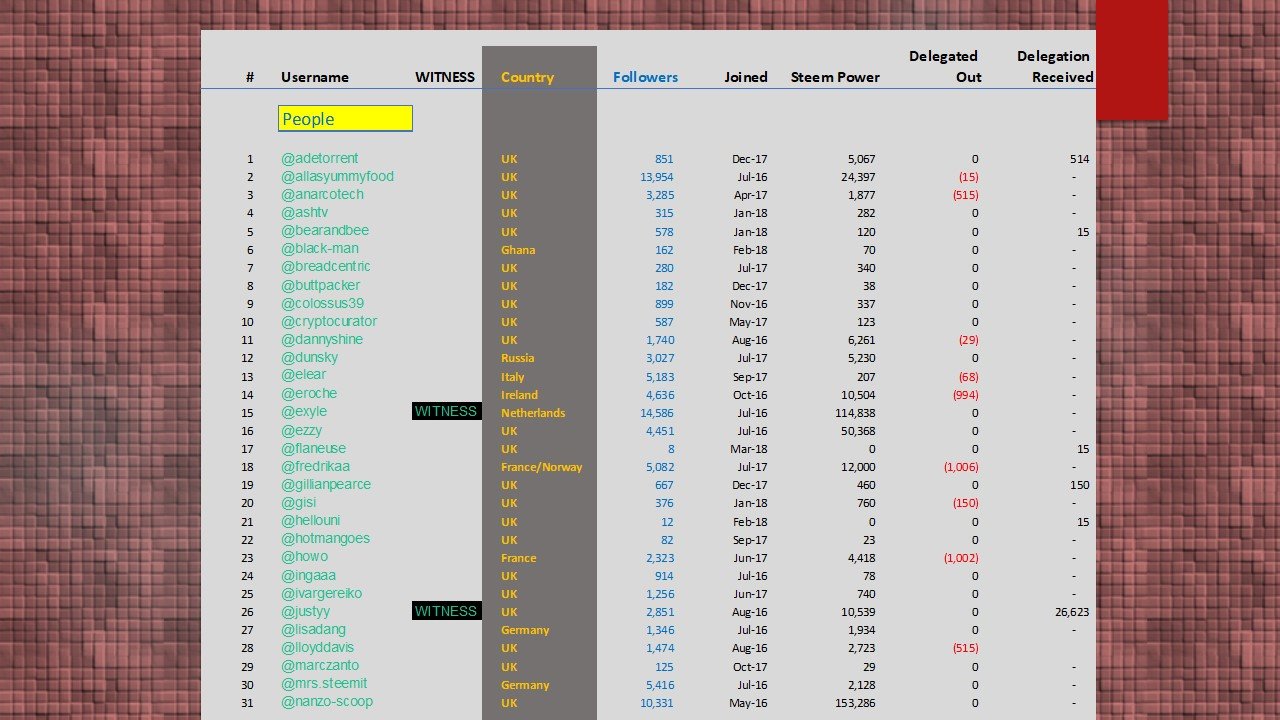
Task: Click the @black-man username
Action: [x=319, y=248]
